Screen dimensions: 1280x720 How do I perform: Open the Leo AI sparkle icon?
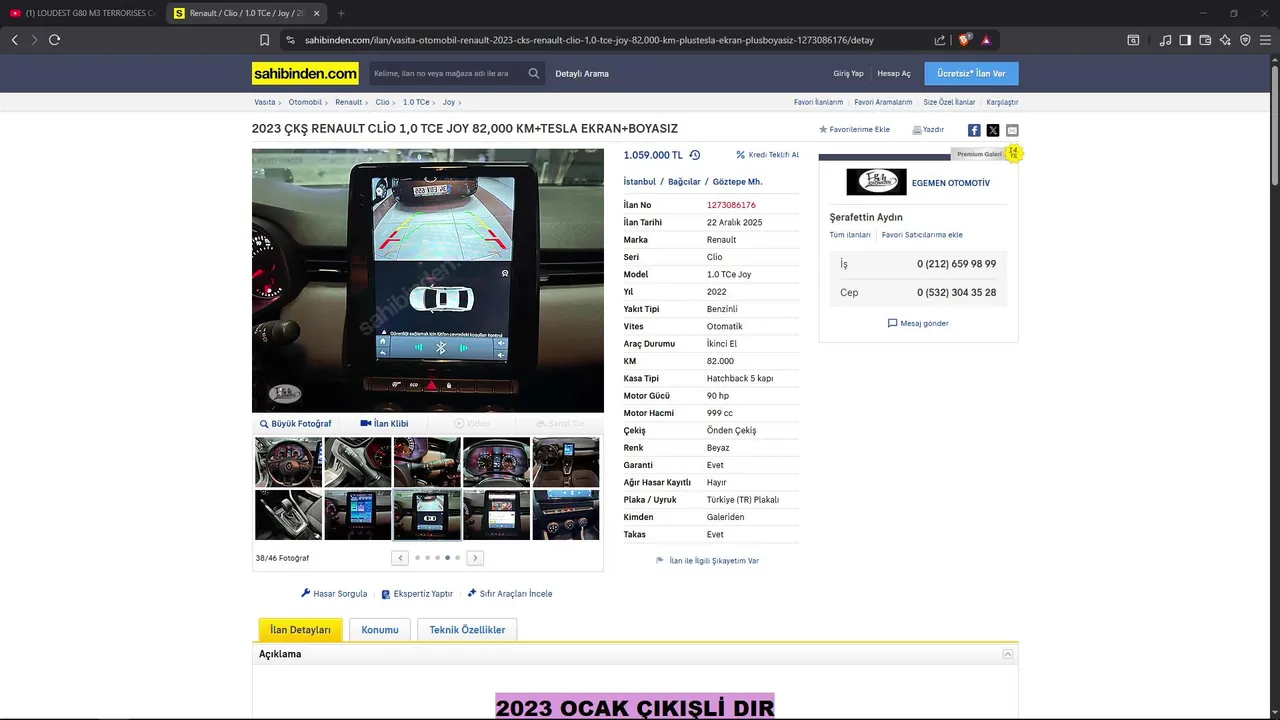[x=1225, y=40]
